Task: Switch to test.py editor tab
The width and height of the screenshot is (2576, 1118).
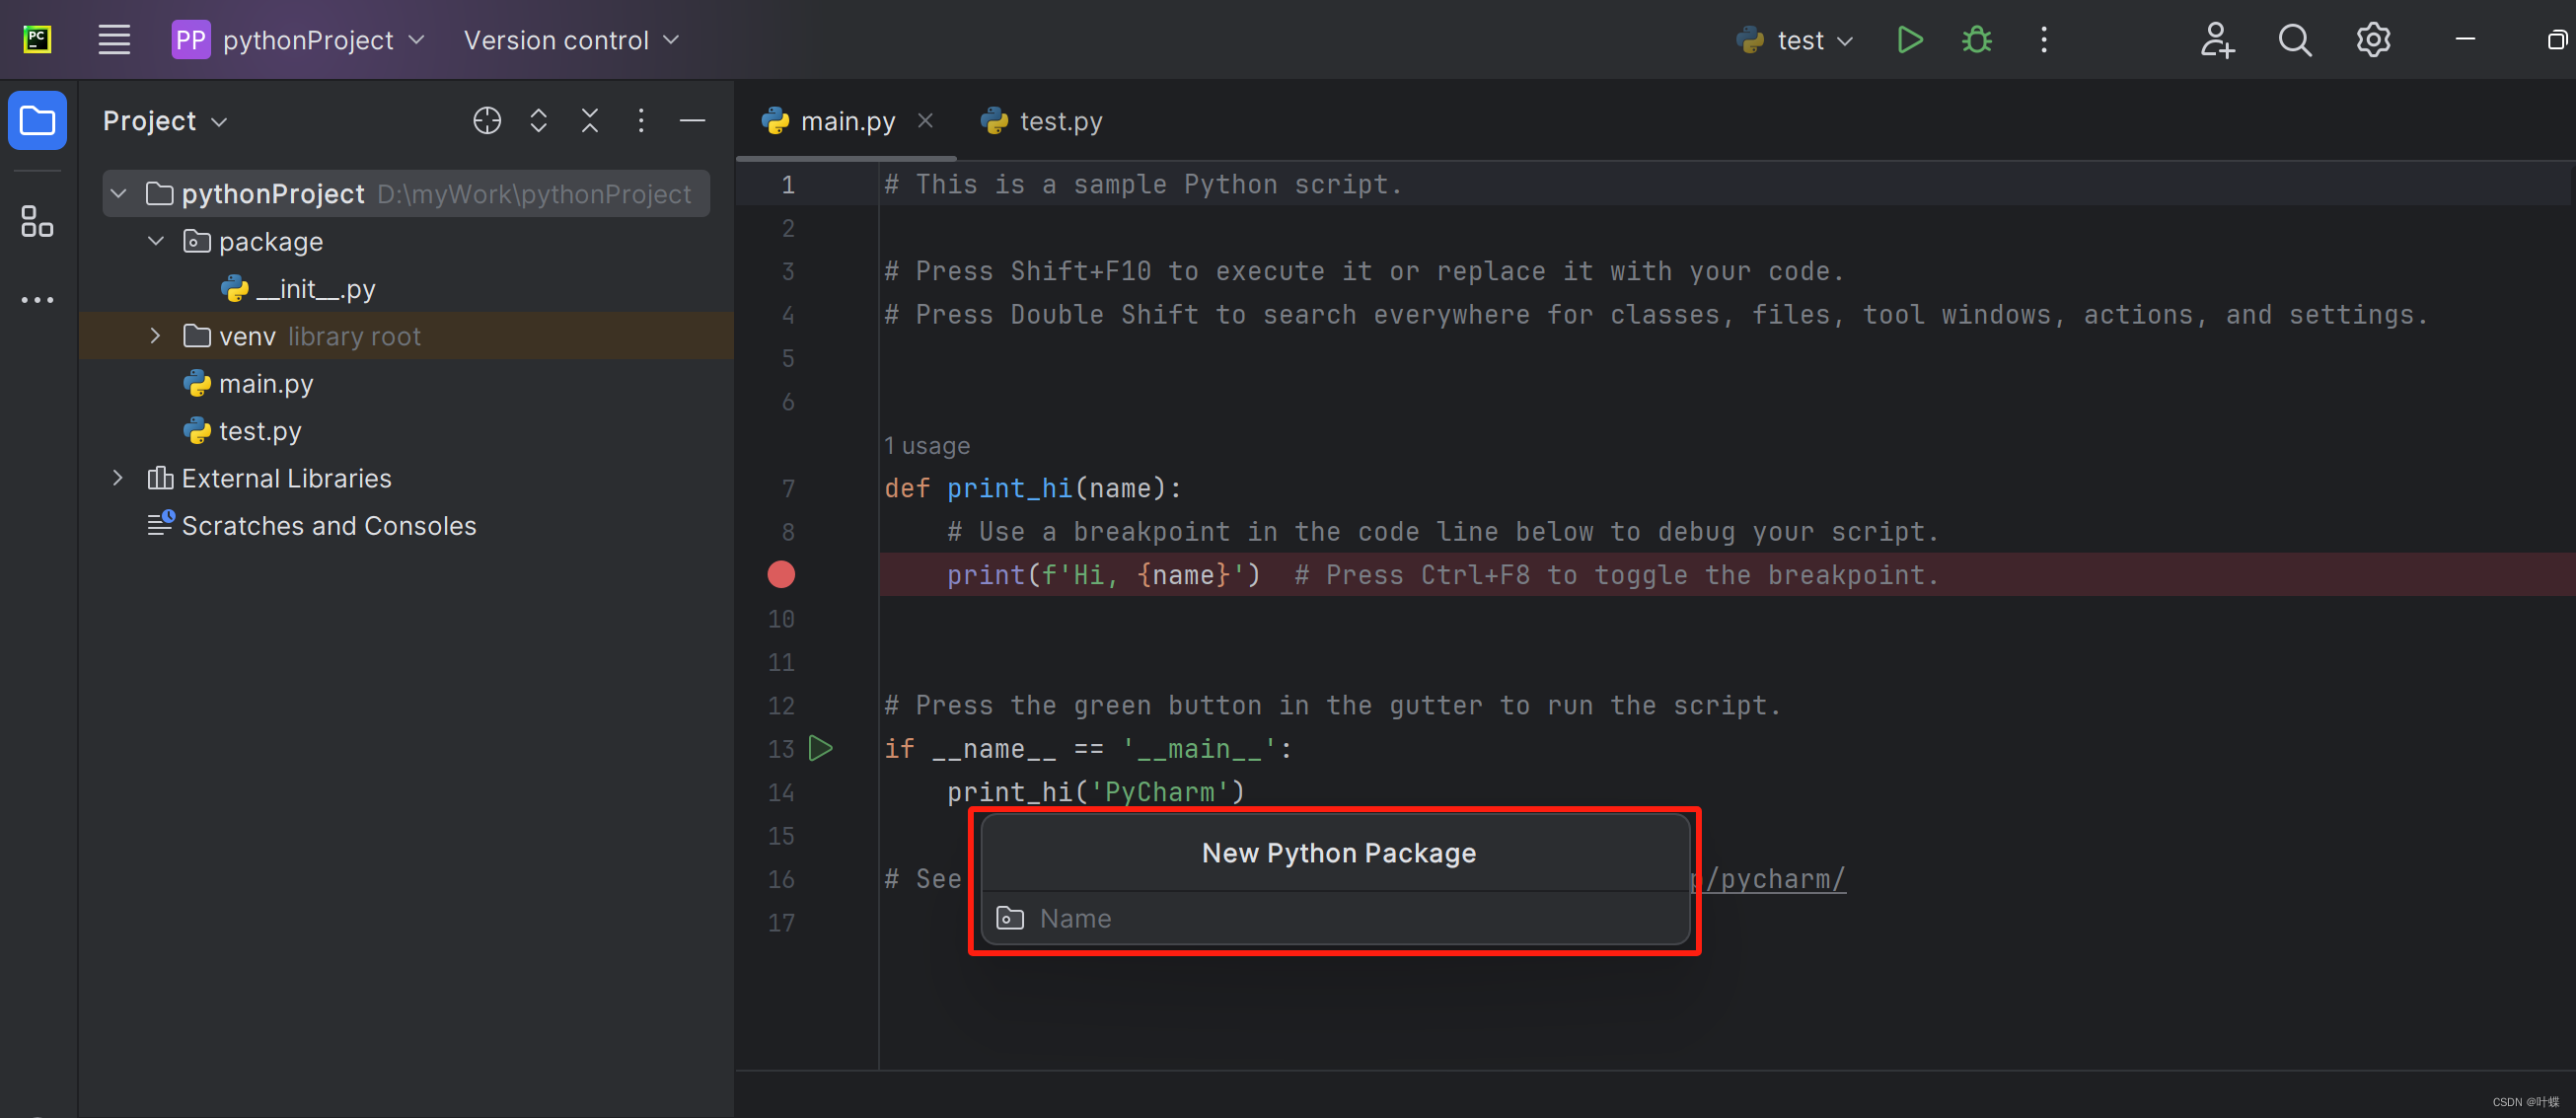Action: pyautogui.click(x=1041, y=121)
